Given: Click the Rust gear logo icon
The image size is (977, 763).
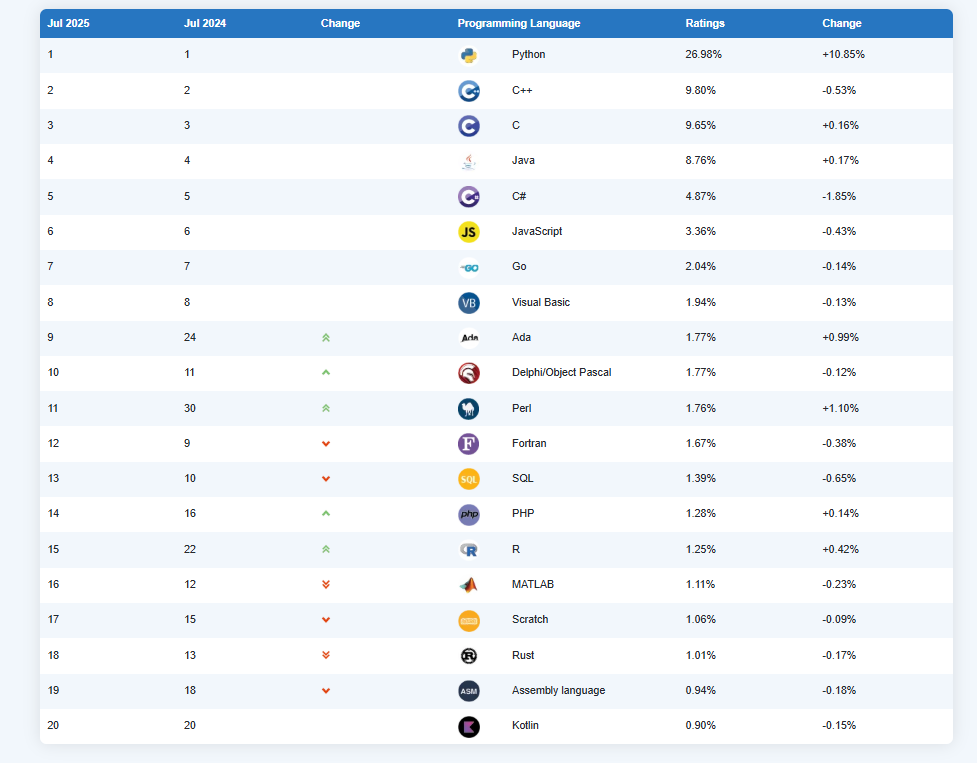Looking at the screenshot, I should pyautogui.click(x=468, y=656).
